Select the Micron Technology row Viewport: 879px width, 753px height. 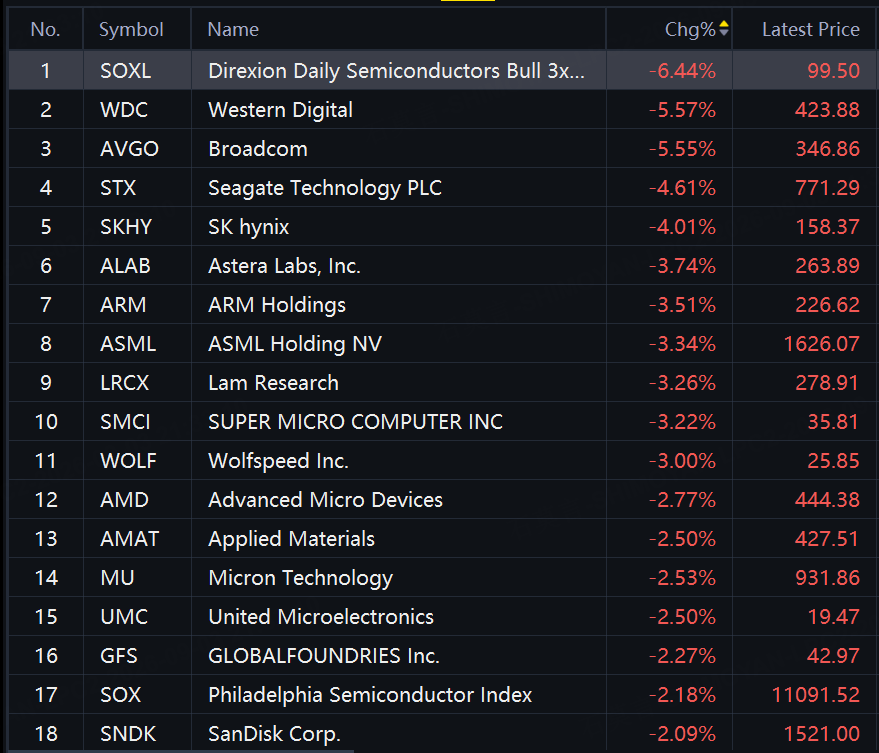[443, 578]
